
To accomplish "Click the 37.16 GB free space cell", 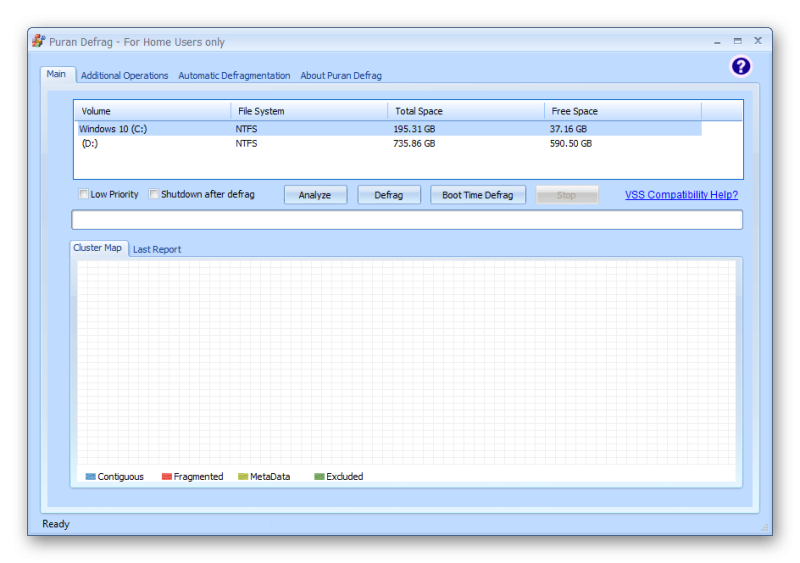I will coord(568,129).
